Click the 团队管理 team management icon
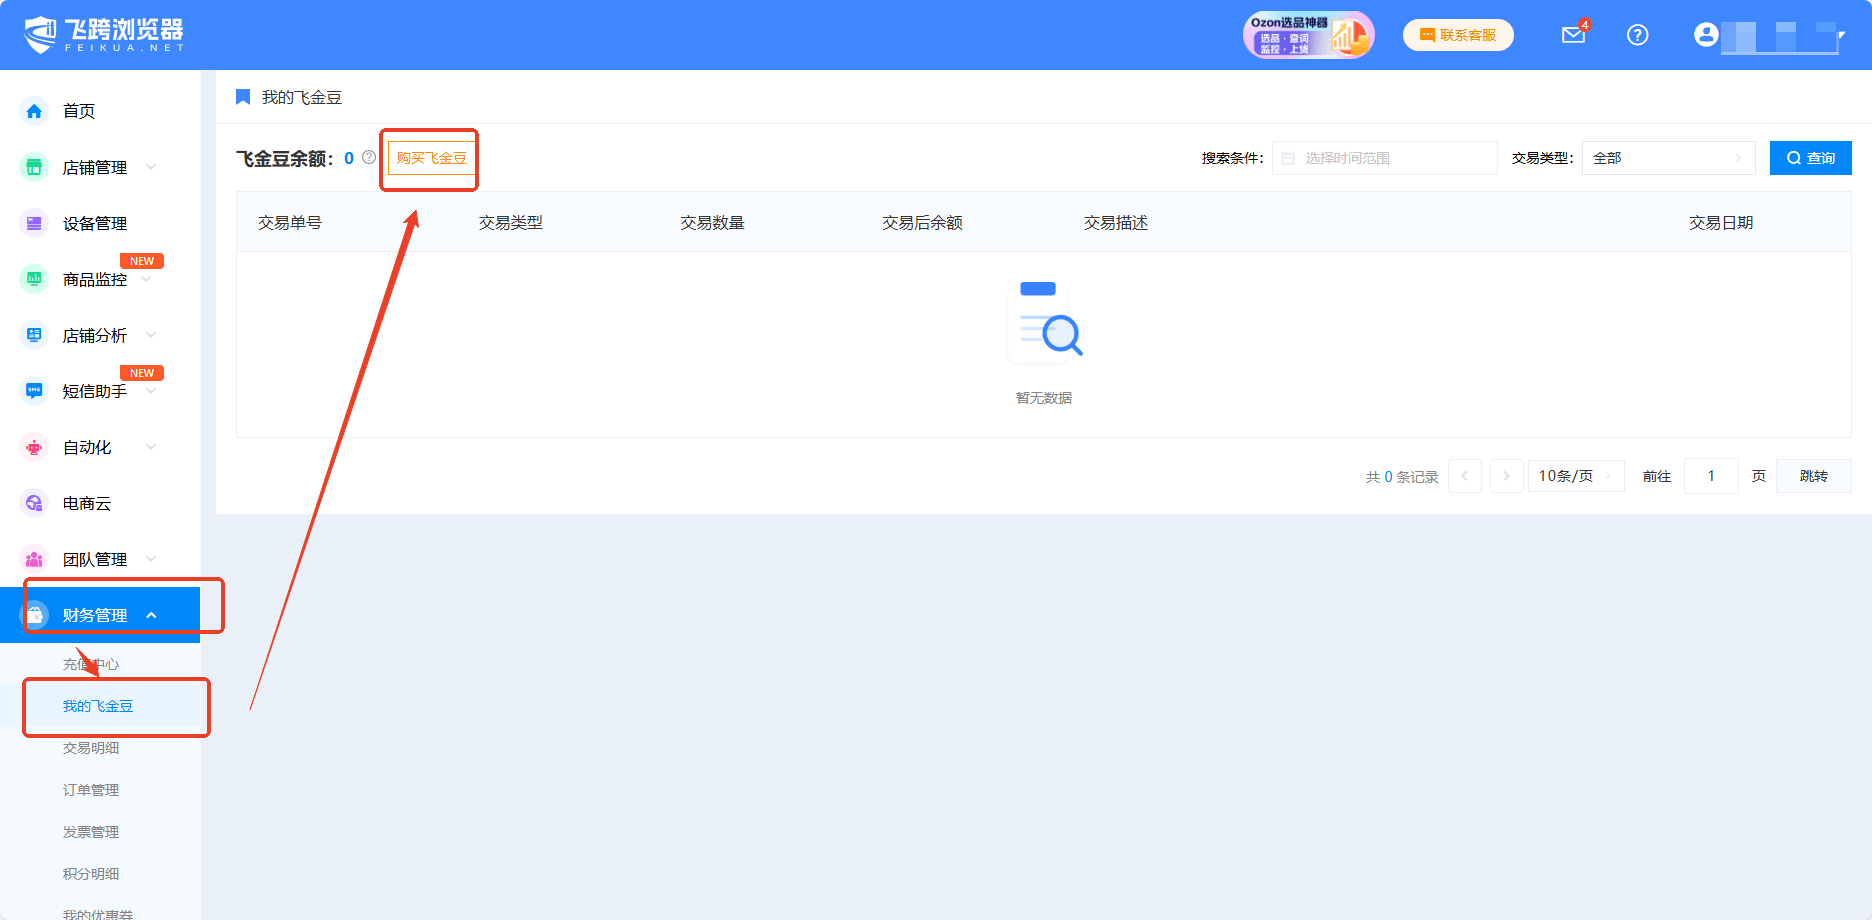This screenshot has height=920, width=1872. tap(33, 559)
